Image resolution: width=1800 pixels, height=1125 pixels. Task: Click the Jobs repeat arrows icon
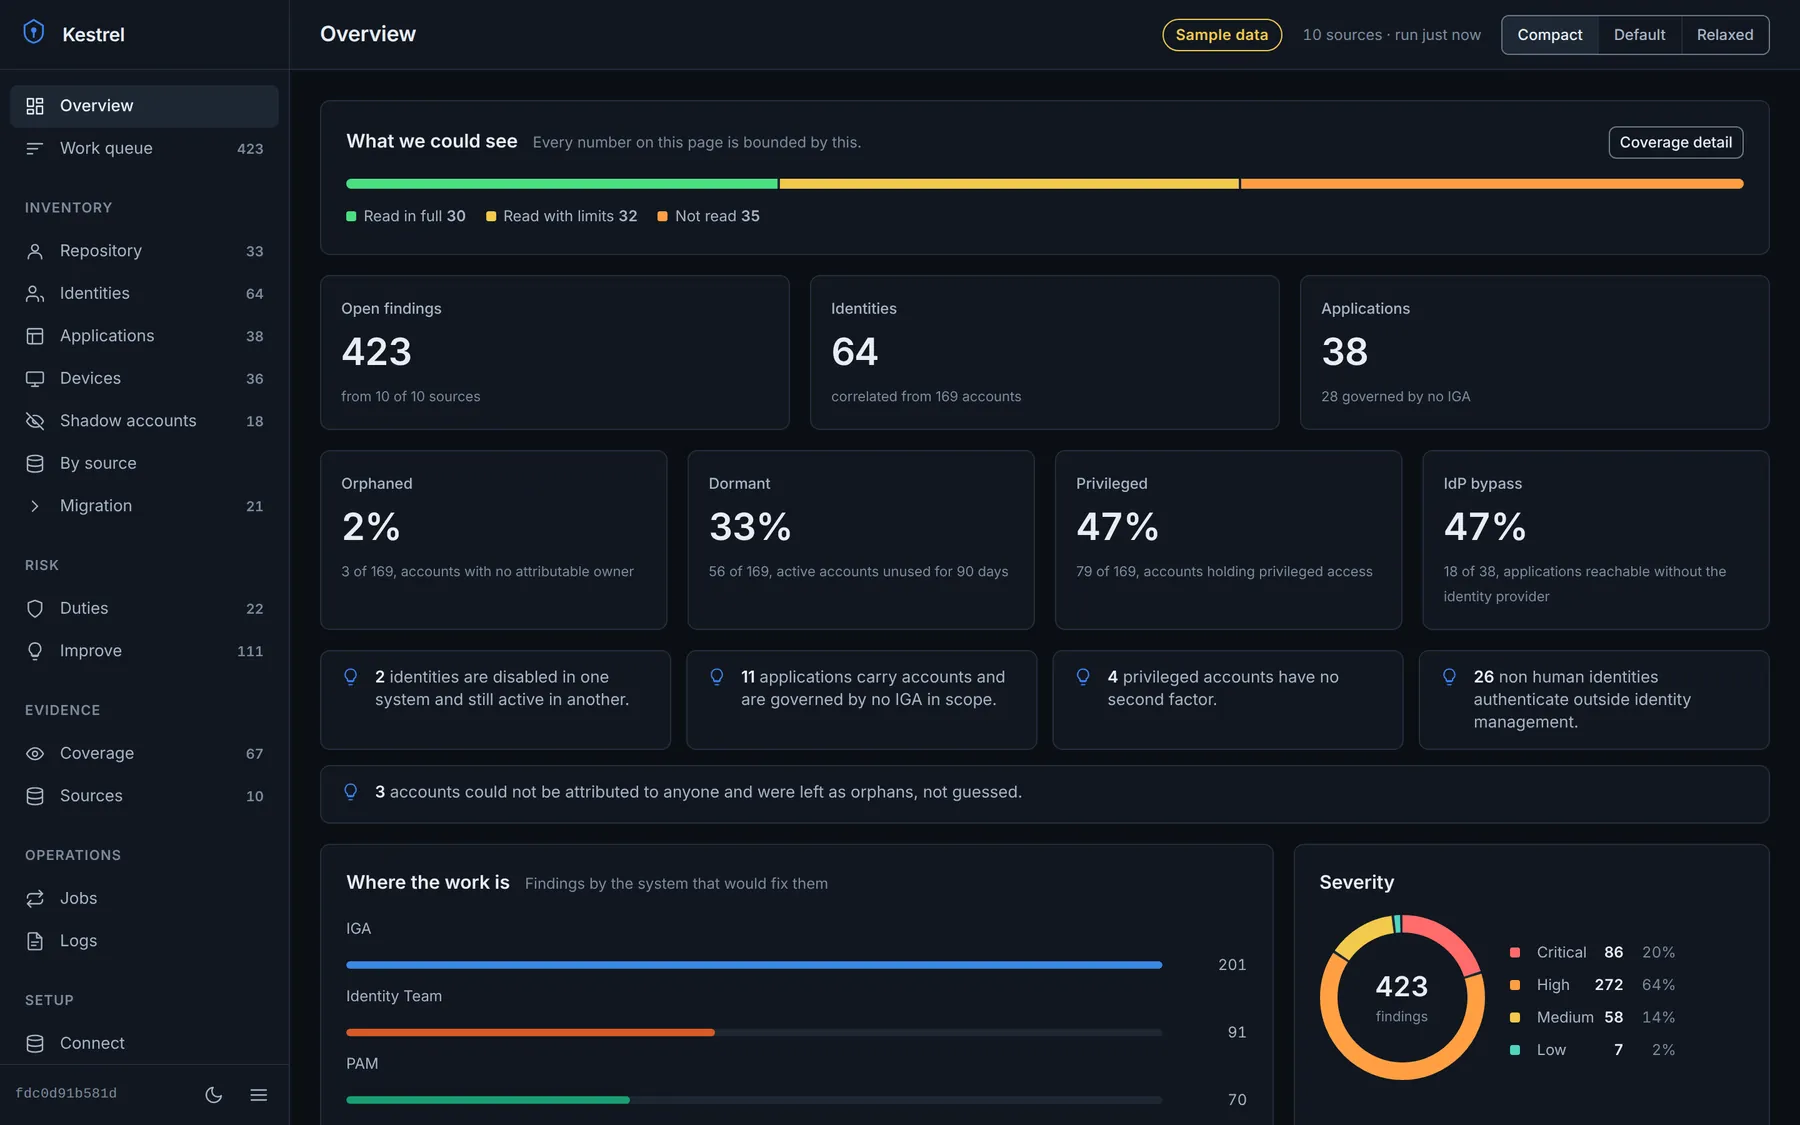click(x=35, y=899)
